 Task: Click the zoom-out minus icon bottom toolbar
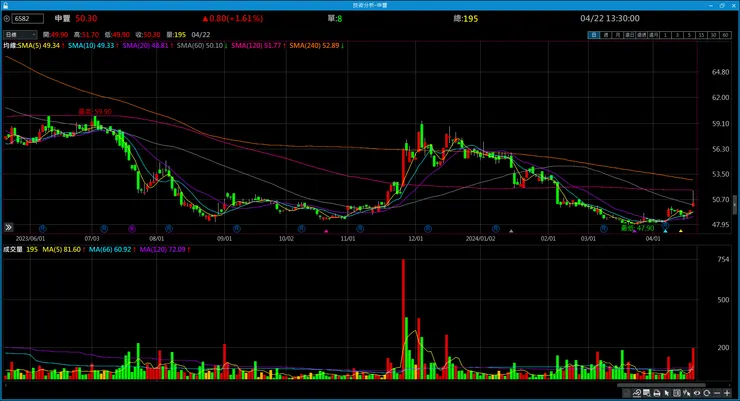(x=717, y=393)
